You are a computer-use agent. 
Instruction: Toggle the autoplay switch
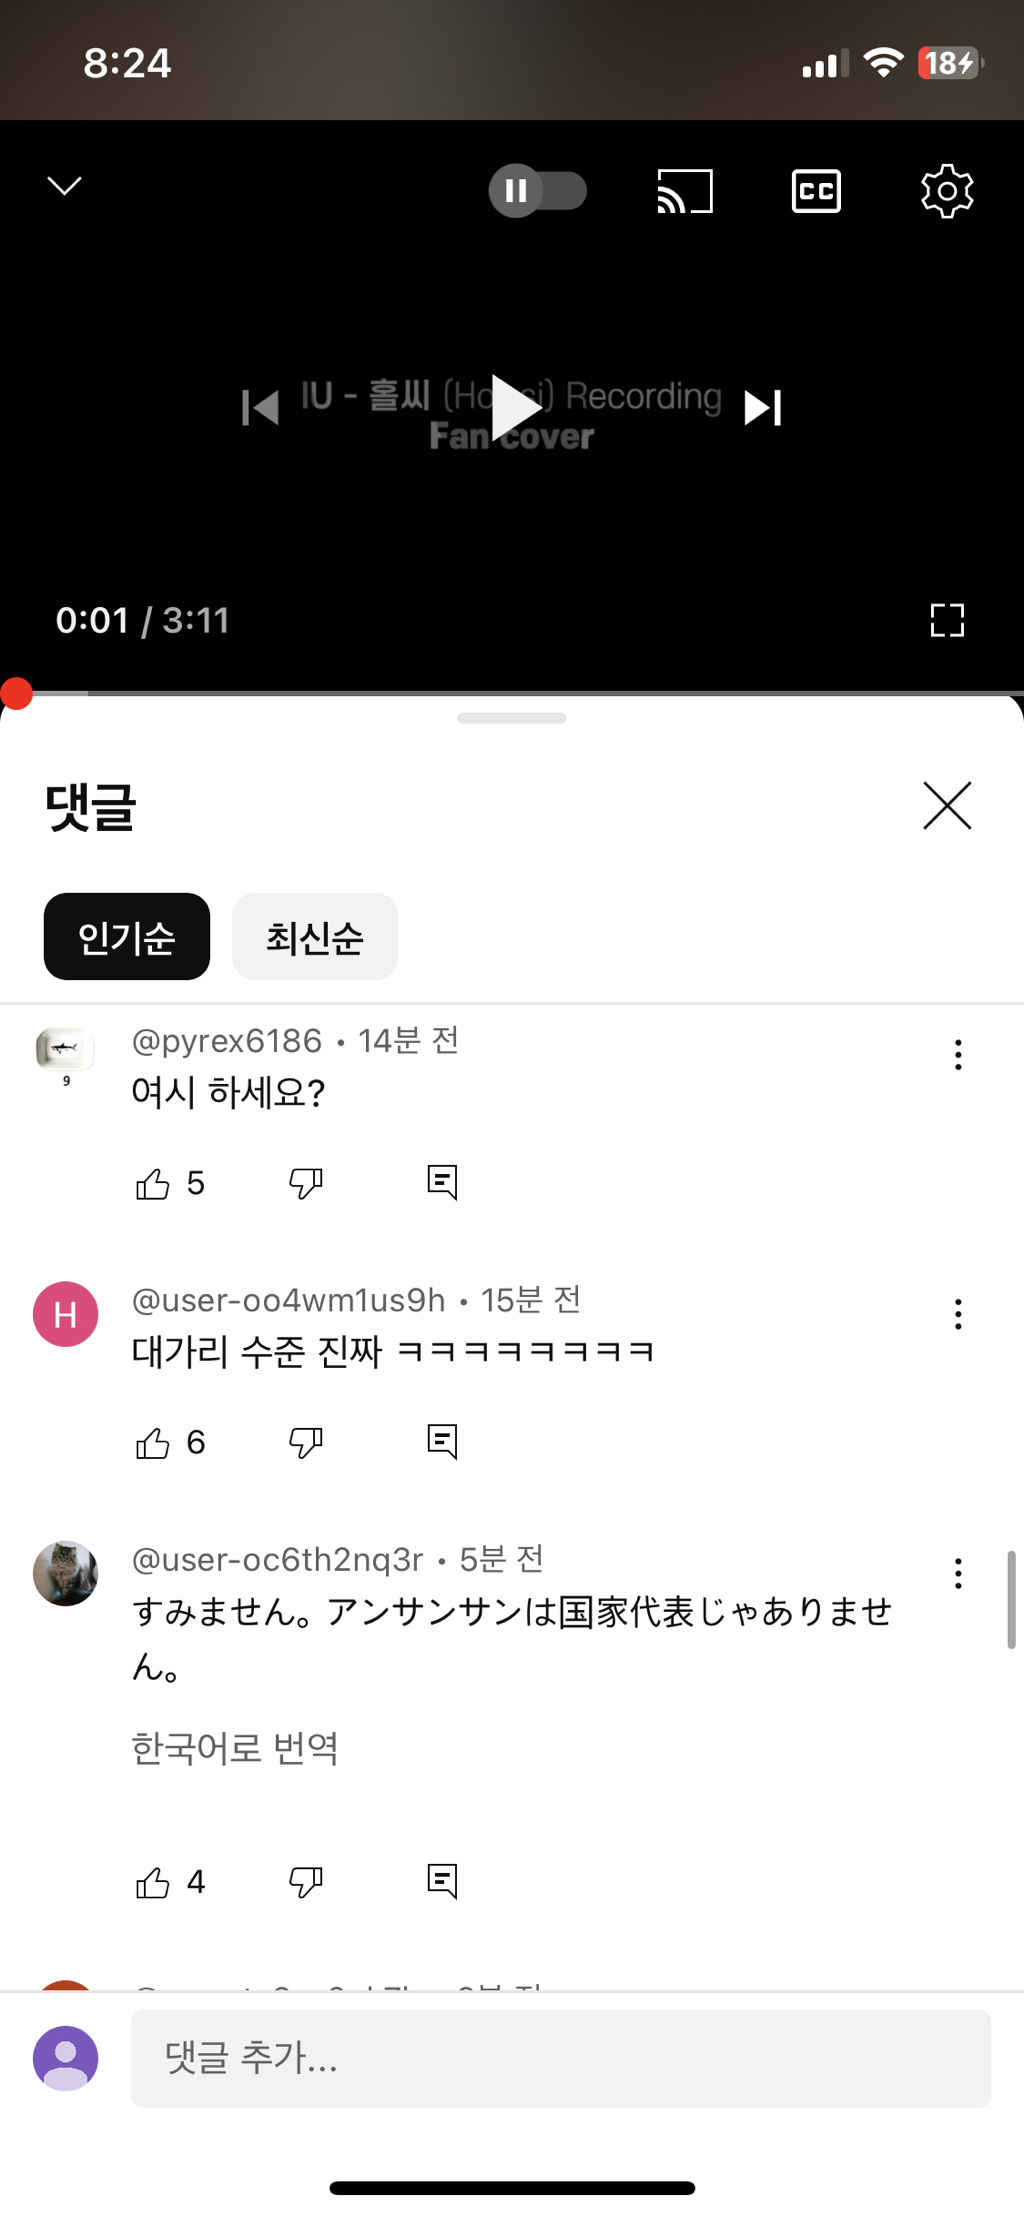537,190
